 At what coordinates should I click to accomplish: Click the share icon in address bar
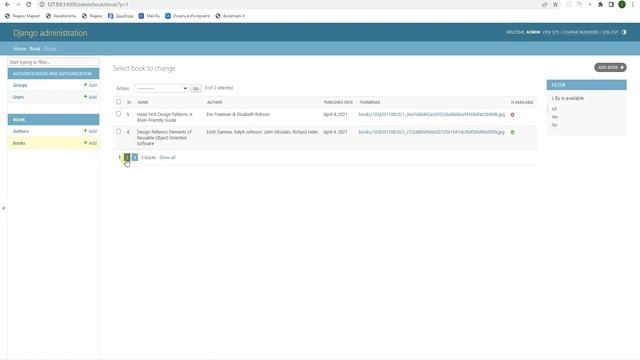pos(544,4)
